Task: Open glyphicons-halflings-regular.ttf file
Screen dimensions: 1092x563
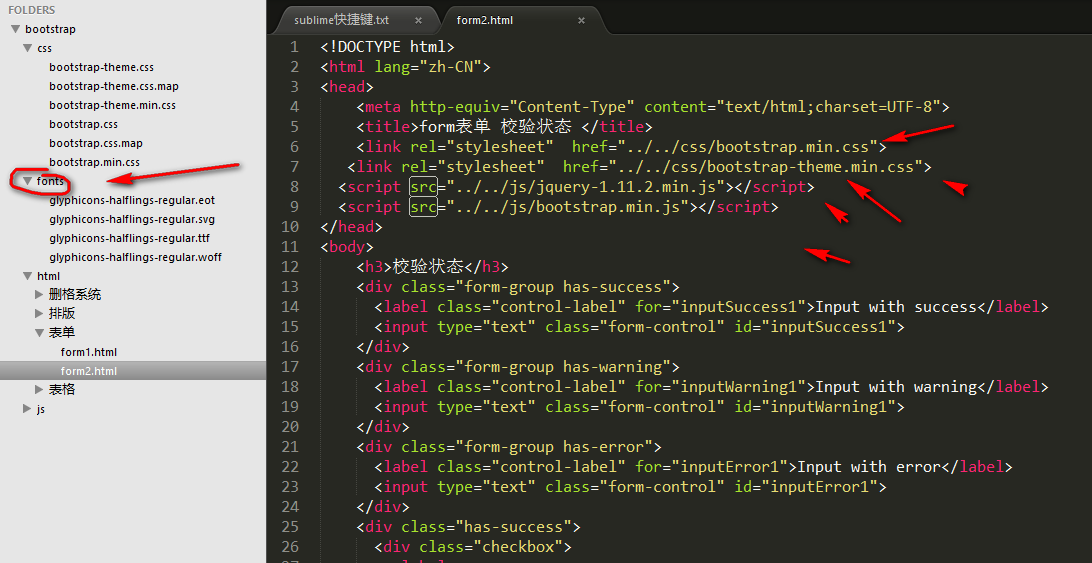Action: tap(130, 238)
